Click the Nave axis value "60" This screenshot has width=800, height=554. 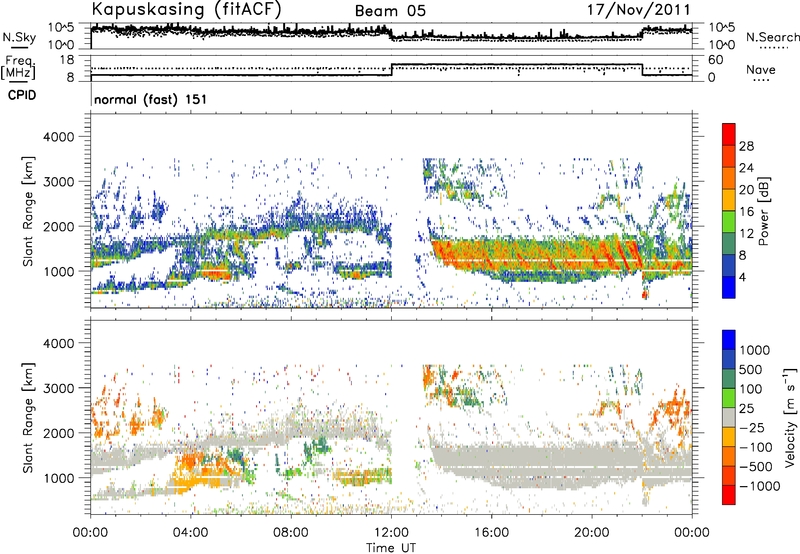(716, 60)
